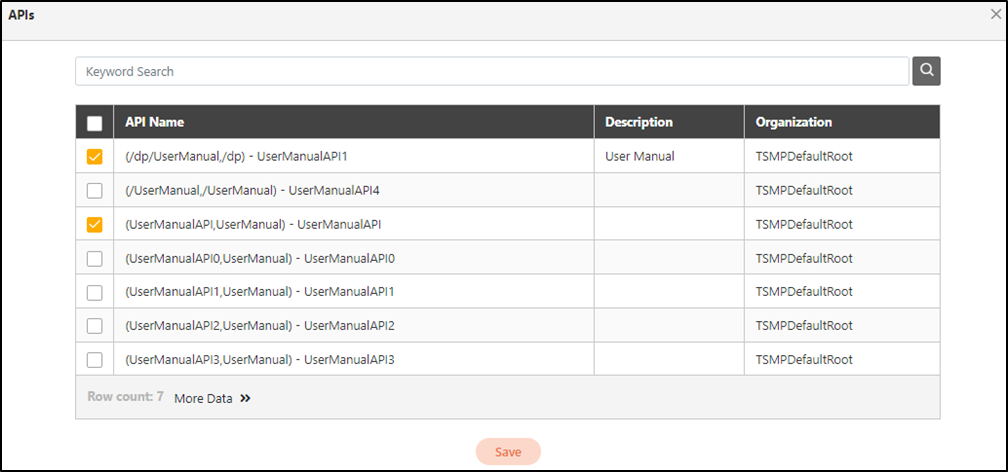The width and height of the screenshot is (1008, 472).
Task: Click the API Name column header
Action: click(x=155, y=122)
